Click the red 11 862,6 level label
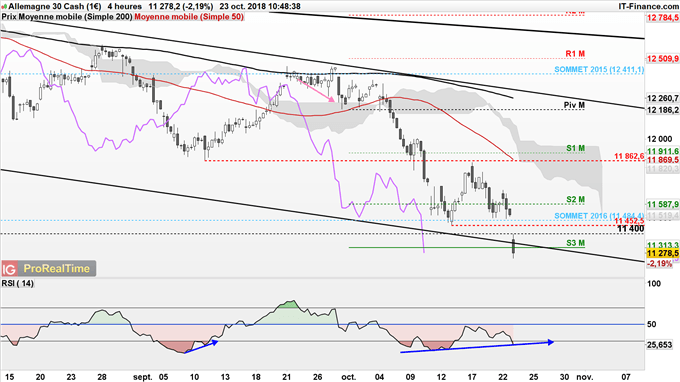The width and height of the screenshot is (680, 382). pos(629,156)
